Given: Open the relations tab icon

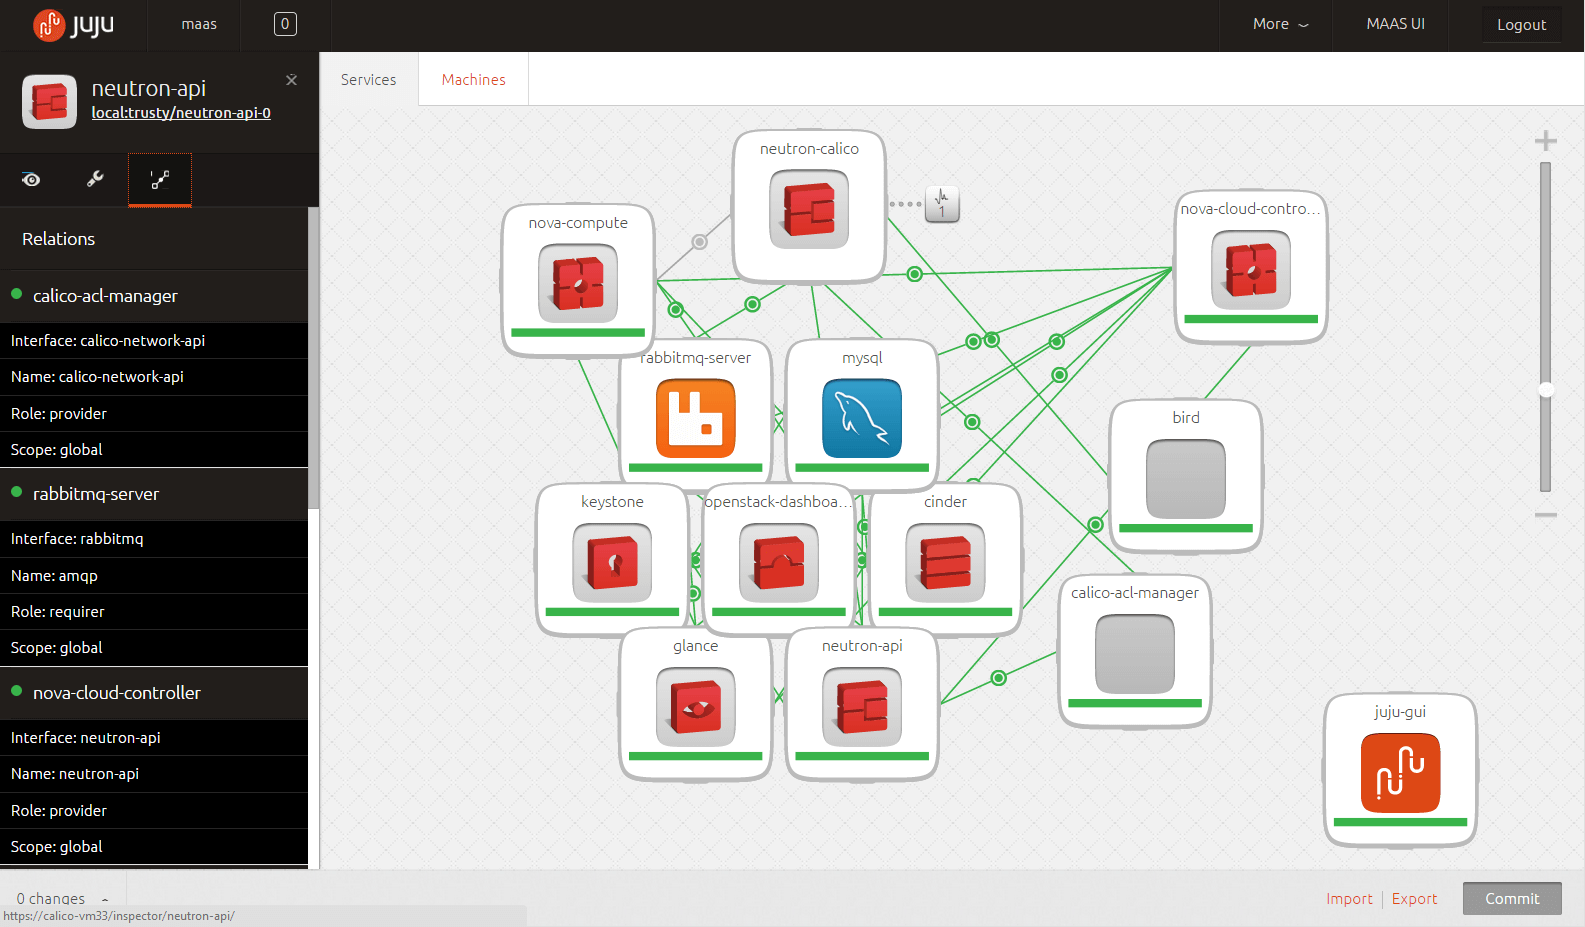Looking at the screenshot, I should pyautogui.click(x=160, y=180).
